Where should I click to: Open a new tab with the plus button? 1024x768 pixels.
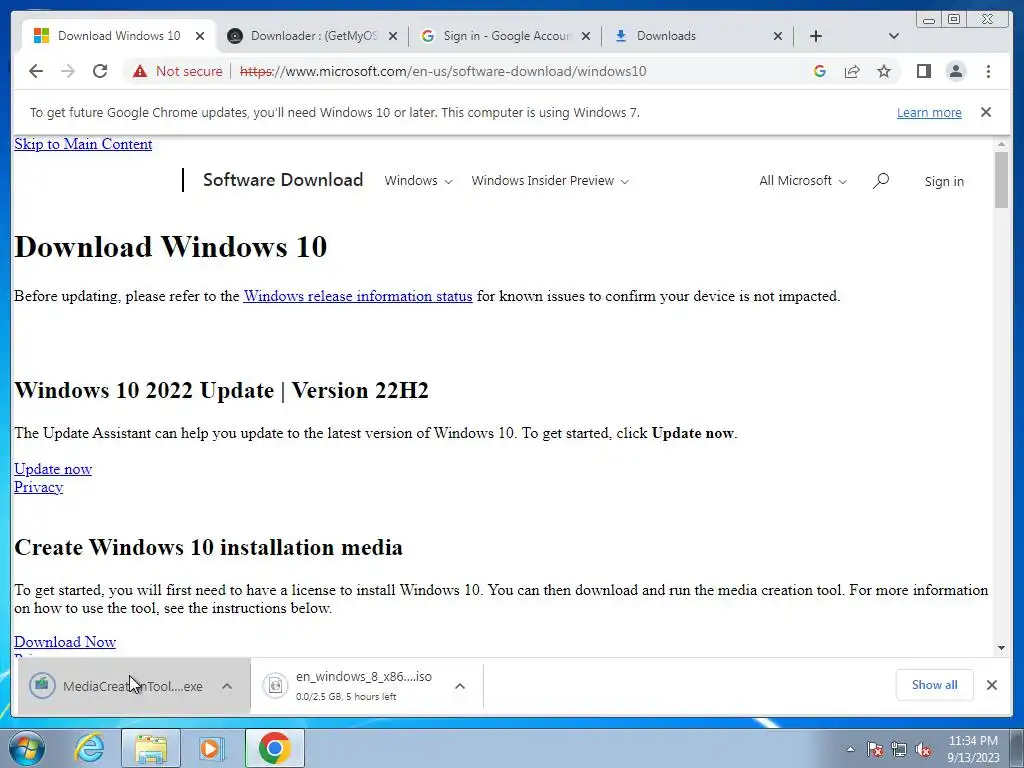[x=816, y=36]
